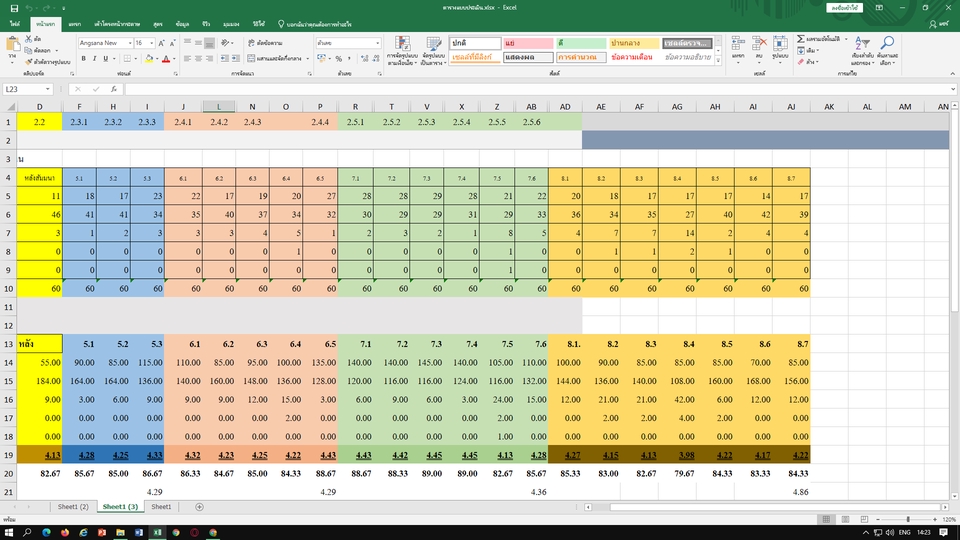Click the Paste clipboard icon

(x=12, y=45)
